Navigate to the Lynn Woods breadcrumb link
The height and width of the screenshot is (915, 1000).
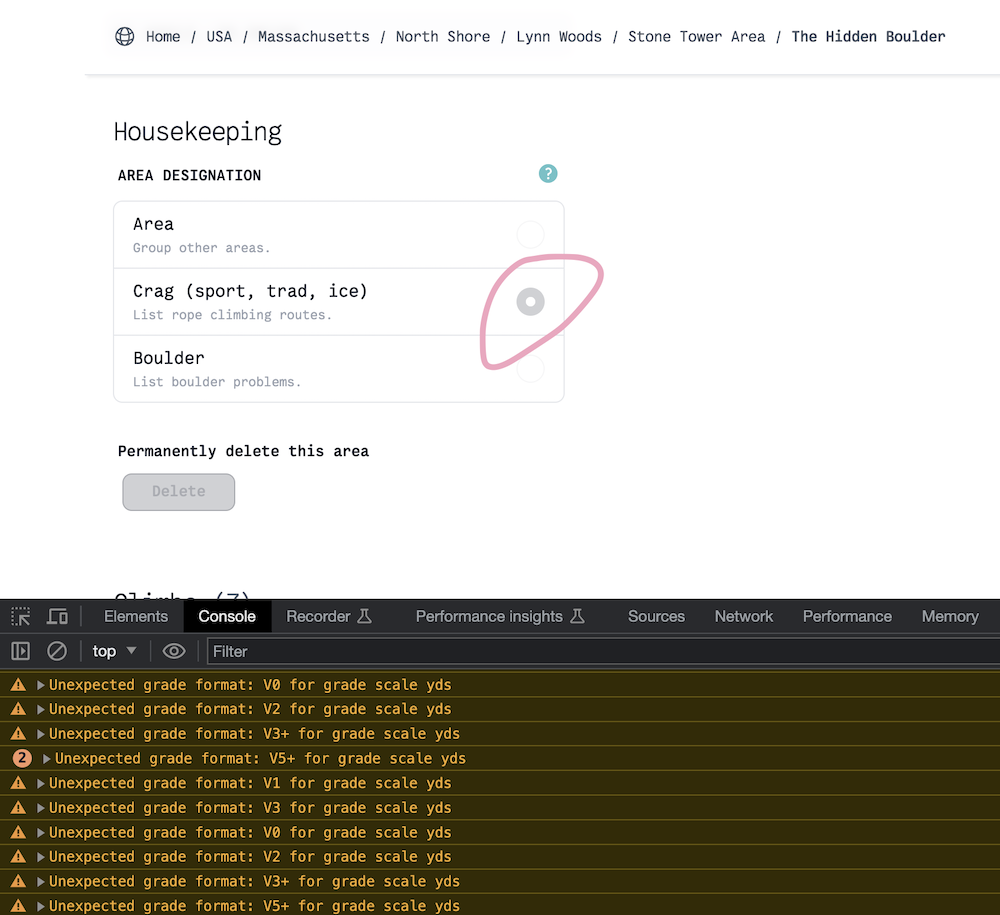click(559, 36)
